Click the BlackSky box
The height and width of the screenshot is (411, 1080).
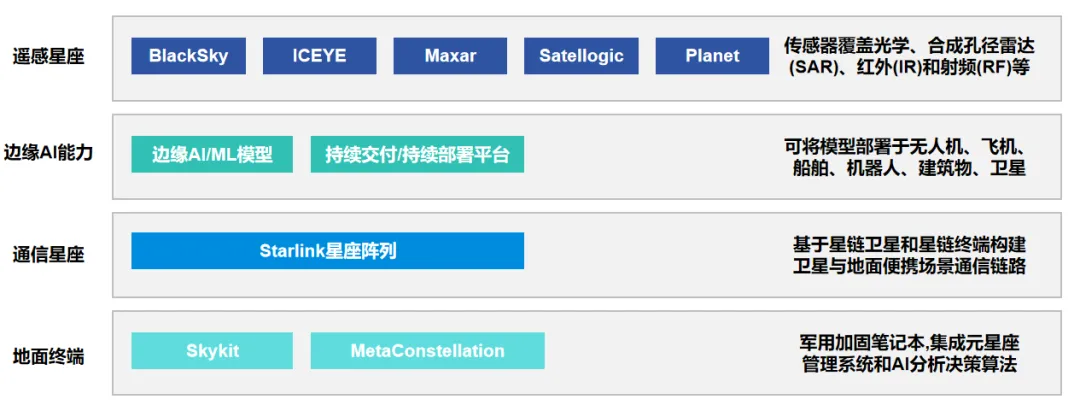(x=188, y=56)
